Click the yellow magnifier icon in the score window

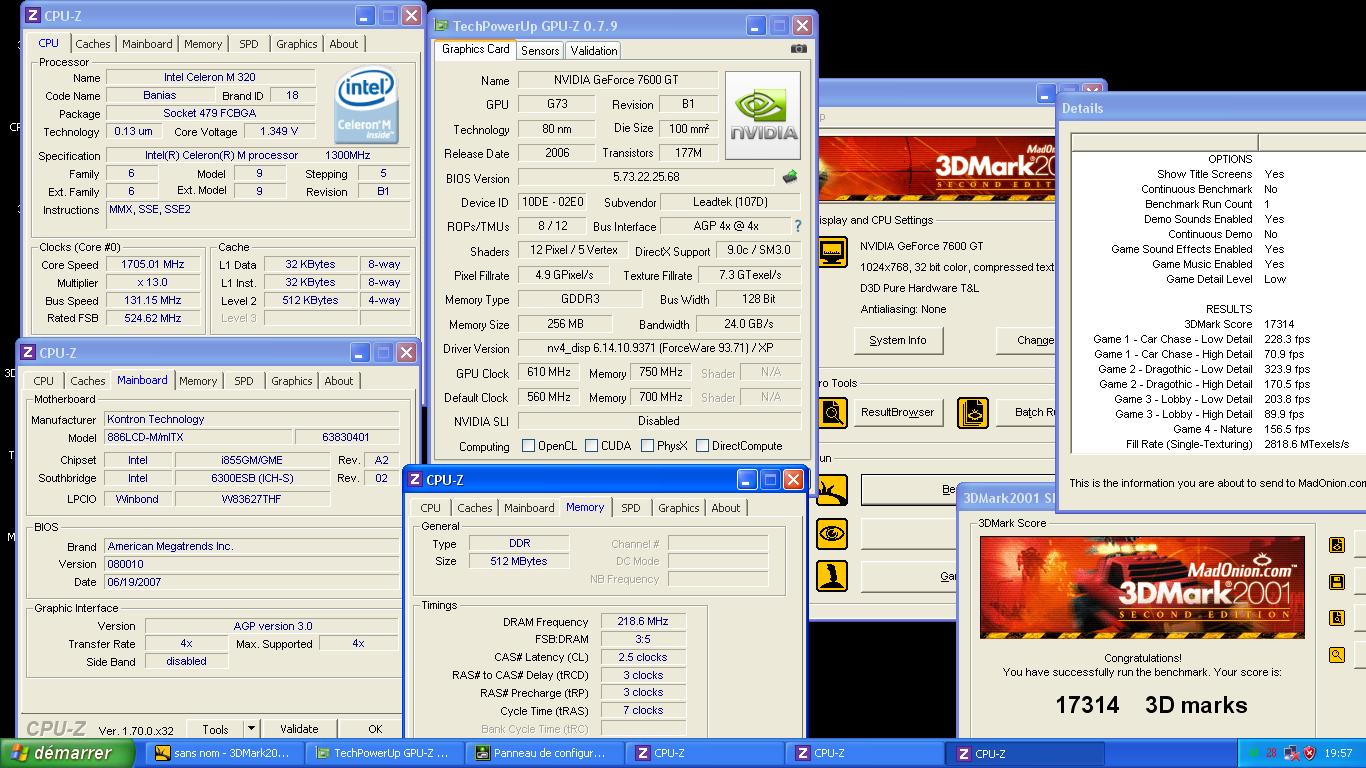(1337, 655)
